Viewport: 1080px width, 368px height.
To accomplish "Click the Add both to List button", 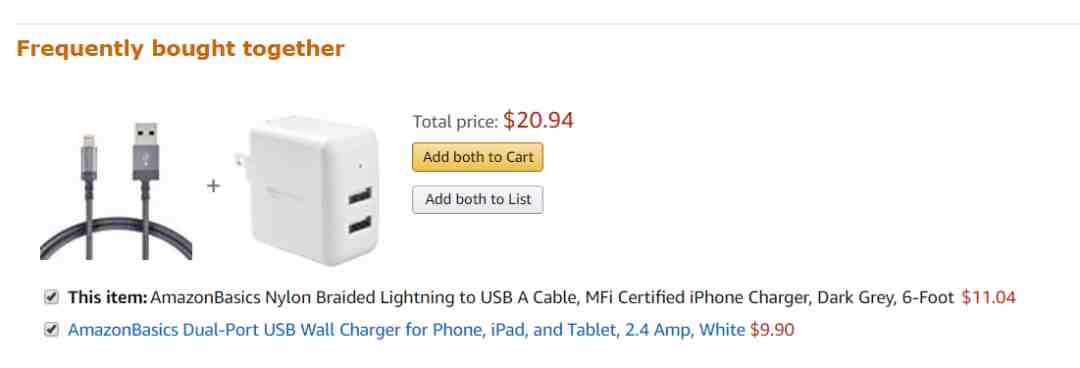I will [477, 200].
